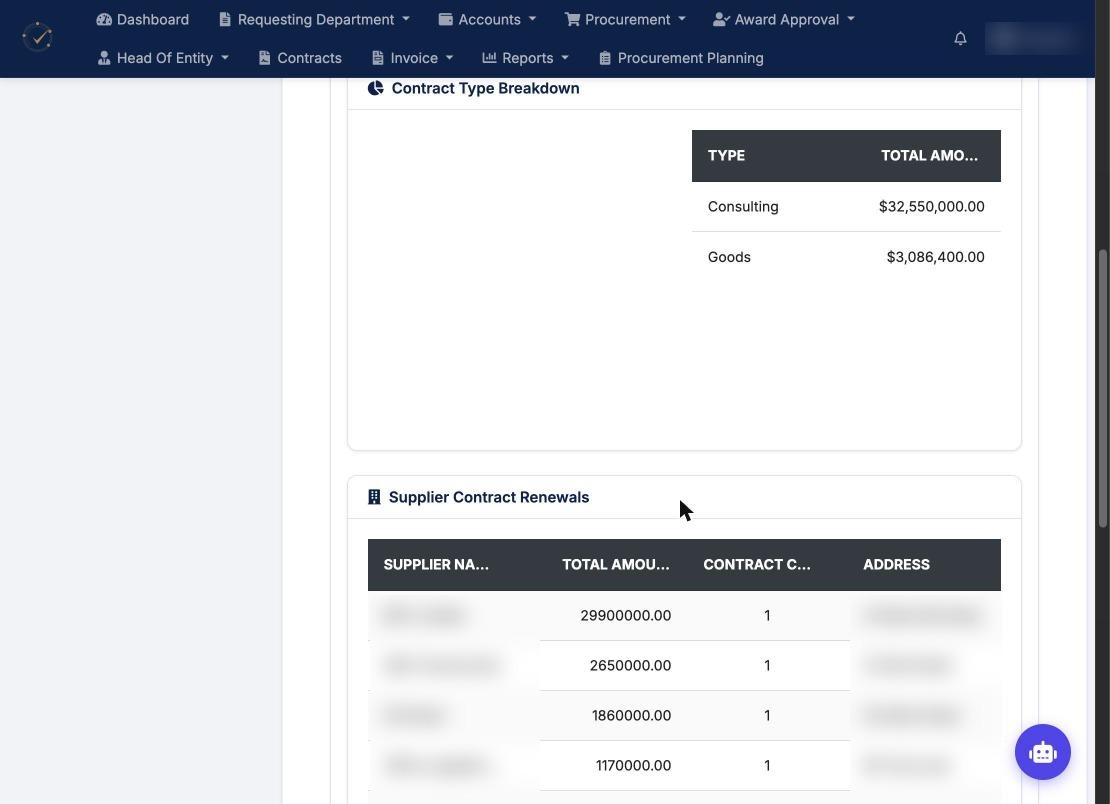Screen dimensions: 1110x804
Task: Expand the Reports dropdown arrow
Action: pos(565,57)
